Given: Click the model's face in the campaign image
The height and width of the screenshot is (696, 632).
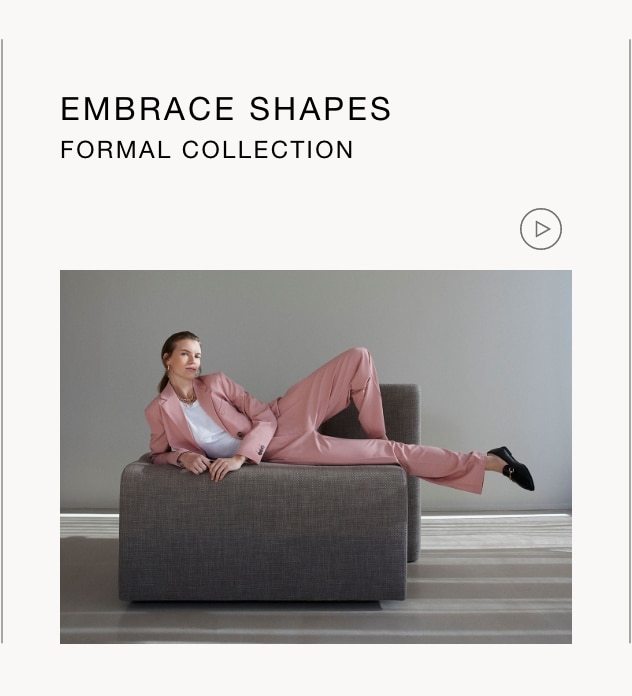Looking at the screenshot, I should coord(187,358).
